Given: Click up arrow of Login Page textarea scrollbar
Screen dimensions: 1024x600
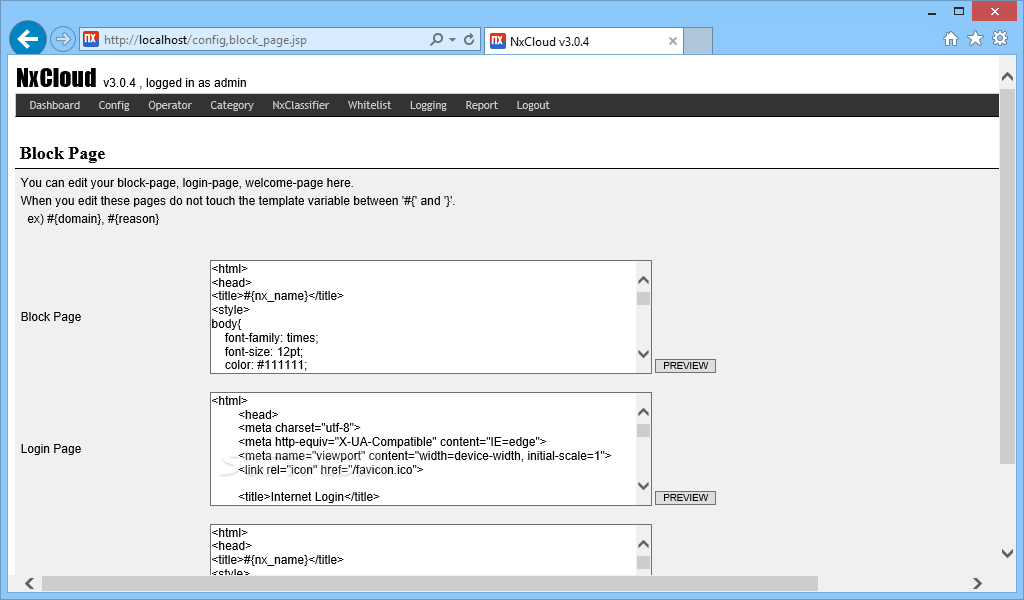Looking at the screenshot, I should click(x=643, y=412).
